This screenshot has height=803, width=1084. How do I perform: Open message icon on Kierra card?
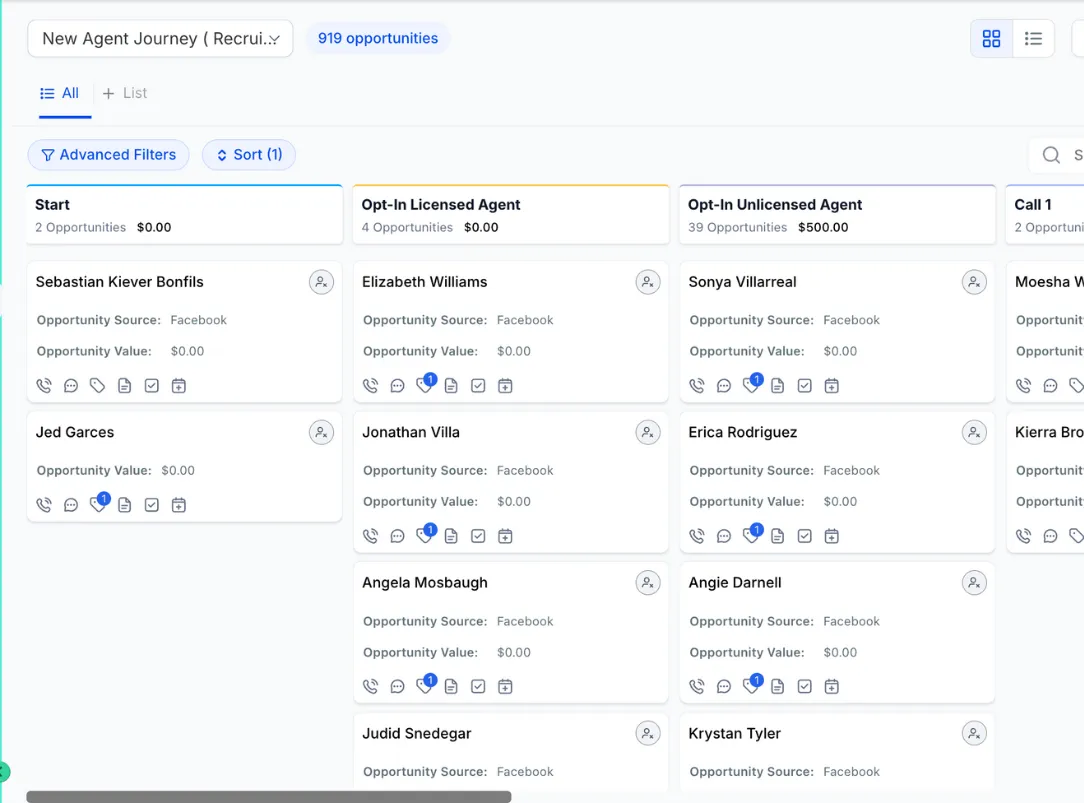pyautogui.click(x=1050, y=536)
